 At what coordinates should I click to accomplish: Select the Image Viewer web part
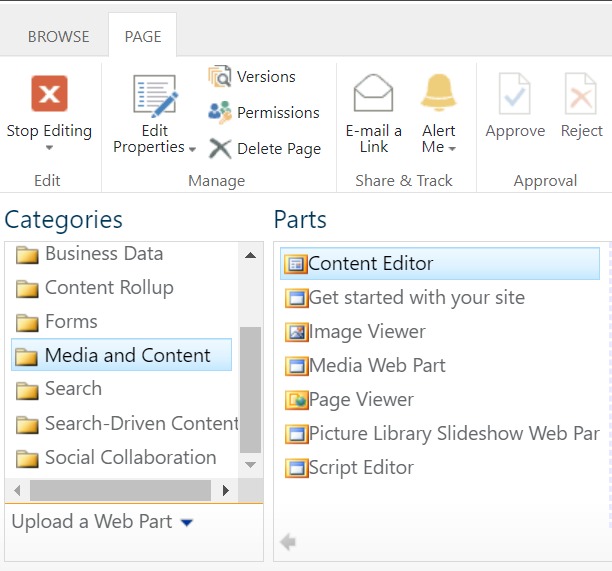point(355,332)
